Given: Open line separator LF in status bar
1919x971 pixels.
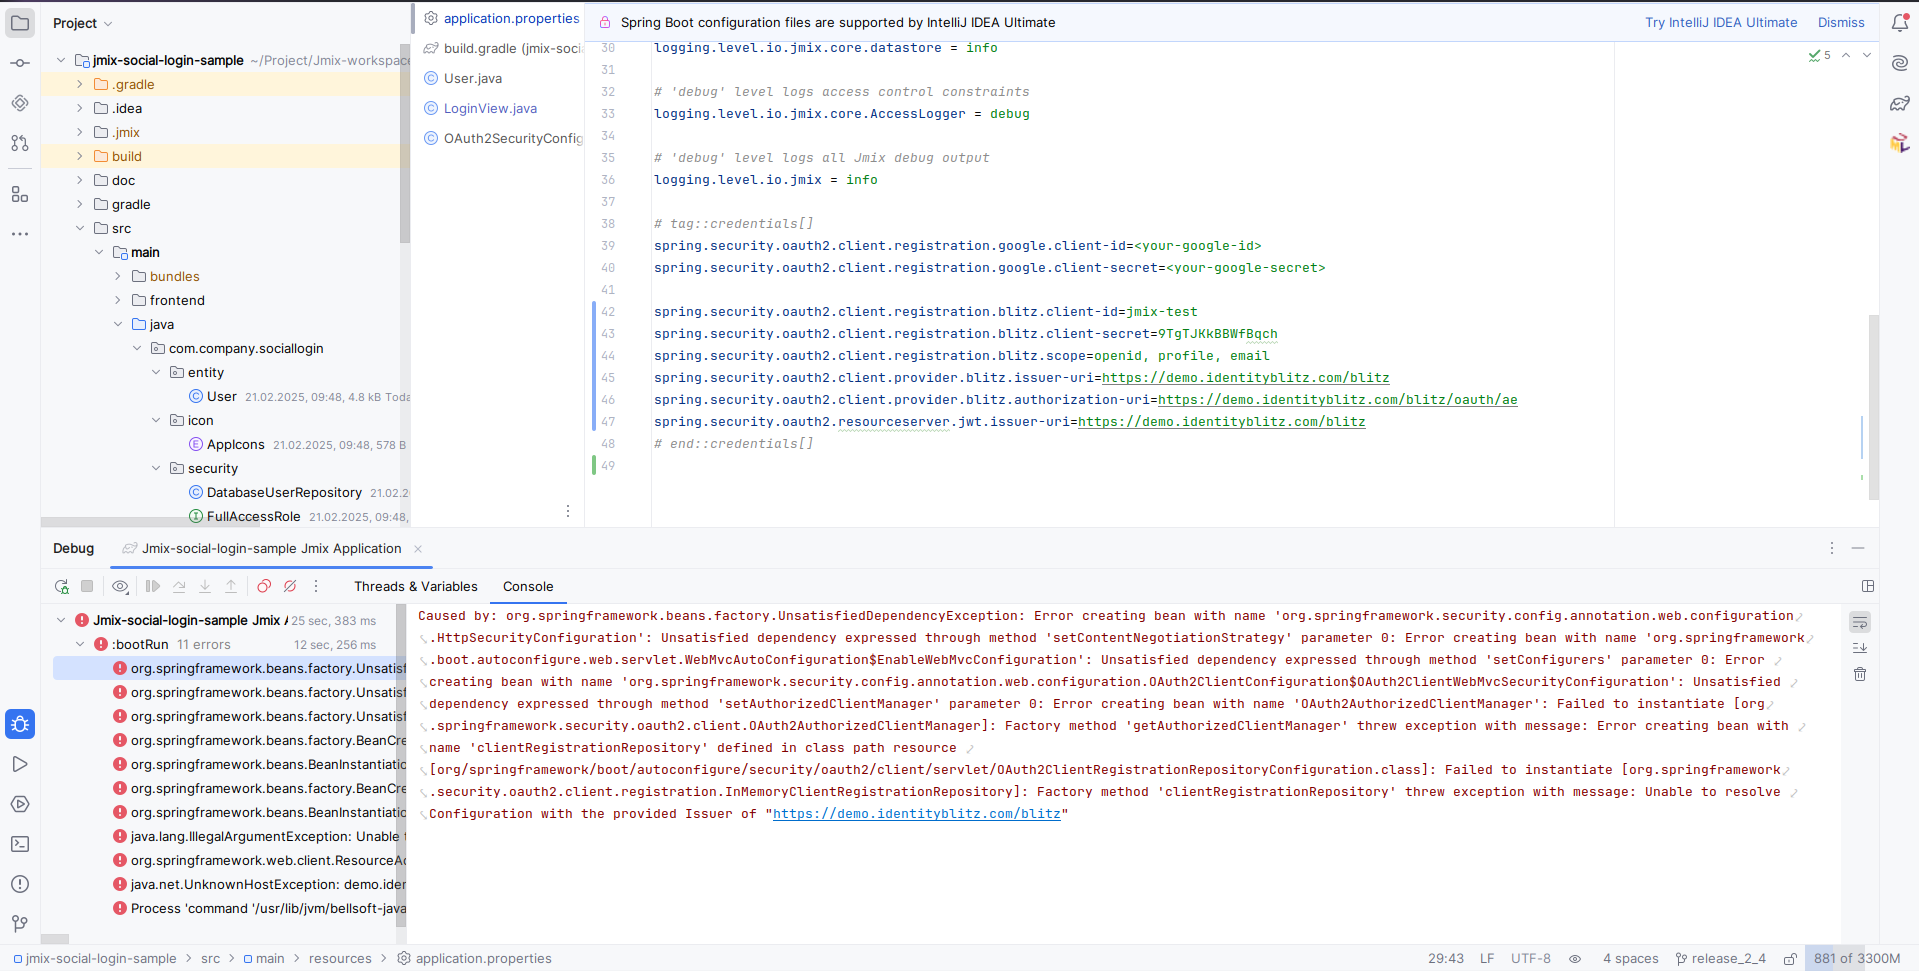Looking at the screenshot, I should (x=1487, y=959).
